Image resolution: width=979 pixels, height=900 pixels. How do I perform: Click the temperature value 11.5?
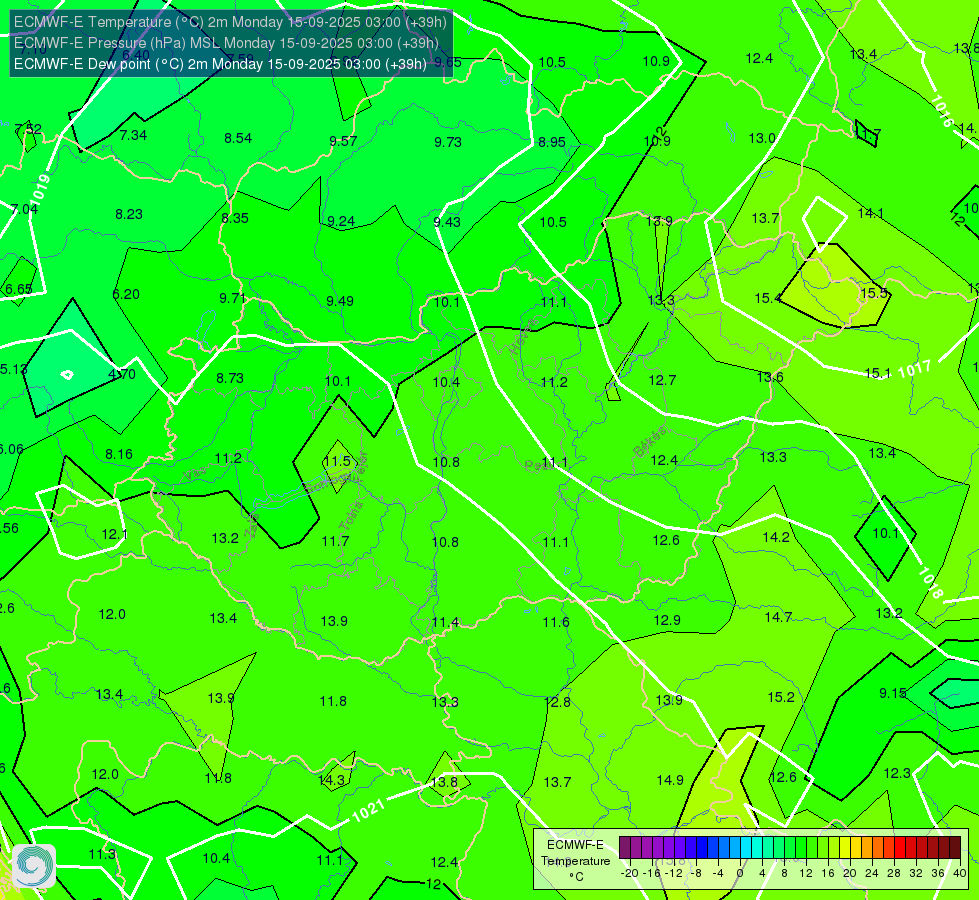click(x=337, y=461)
